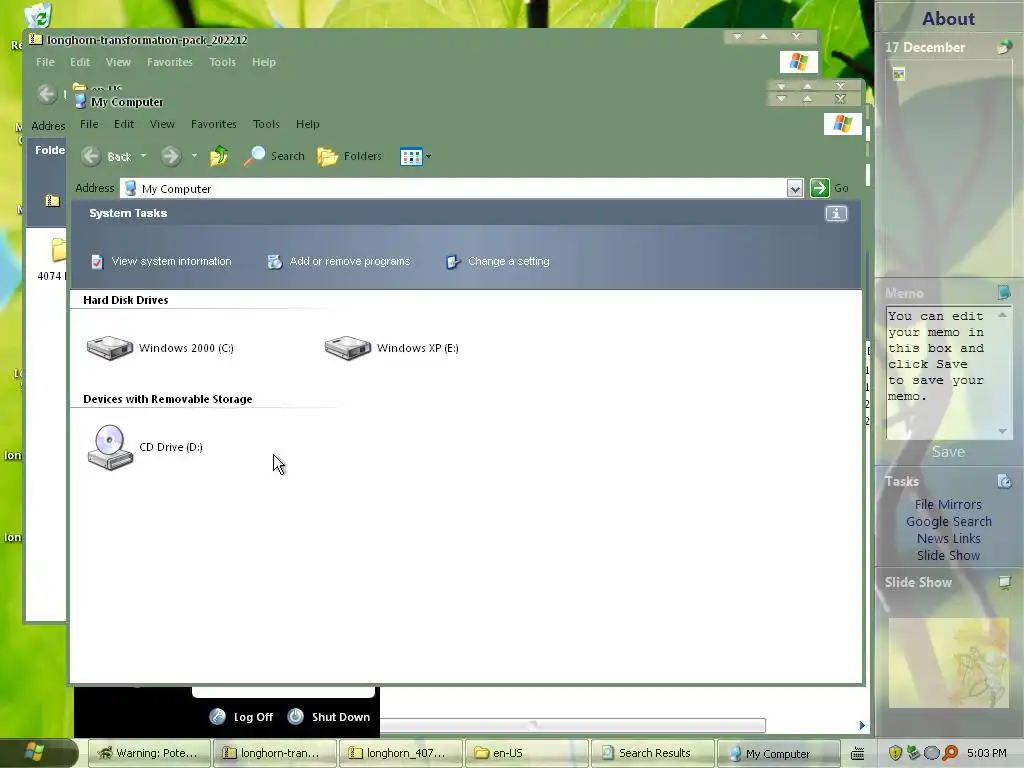Select Windows 2000 (C:) drive

pyautogui.click(x=161, y=348)
